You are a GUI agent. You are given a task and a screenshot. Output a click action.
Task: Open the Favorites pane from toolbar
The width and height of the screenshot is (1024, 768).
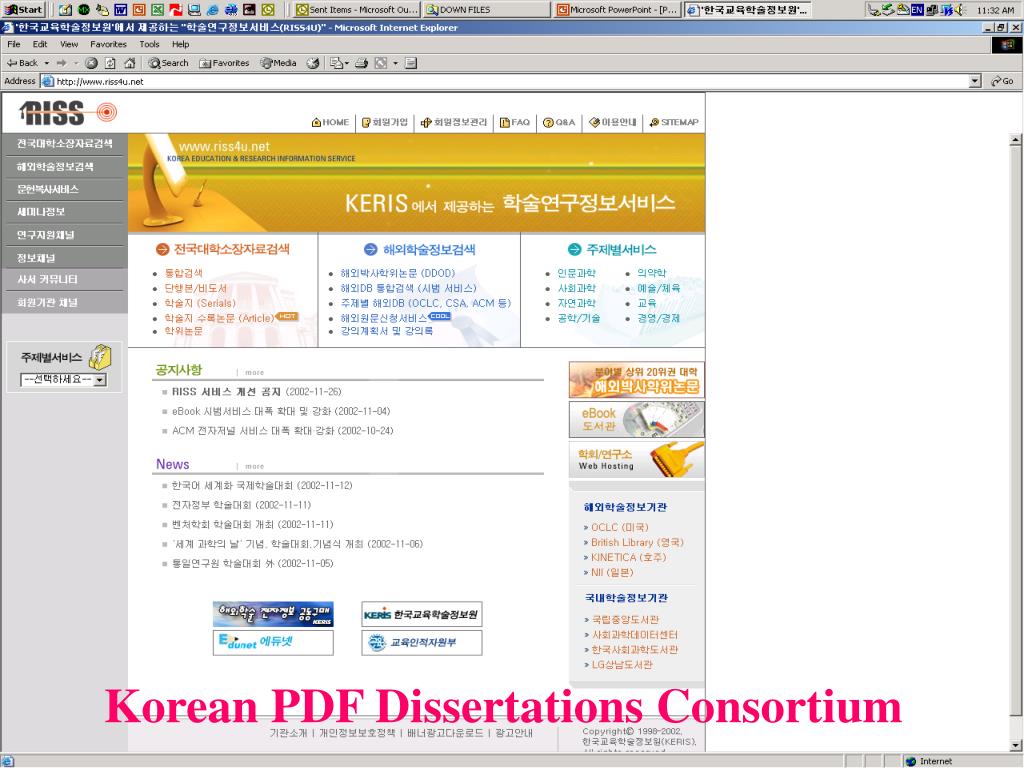point(224,63)
